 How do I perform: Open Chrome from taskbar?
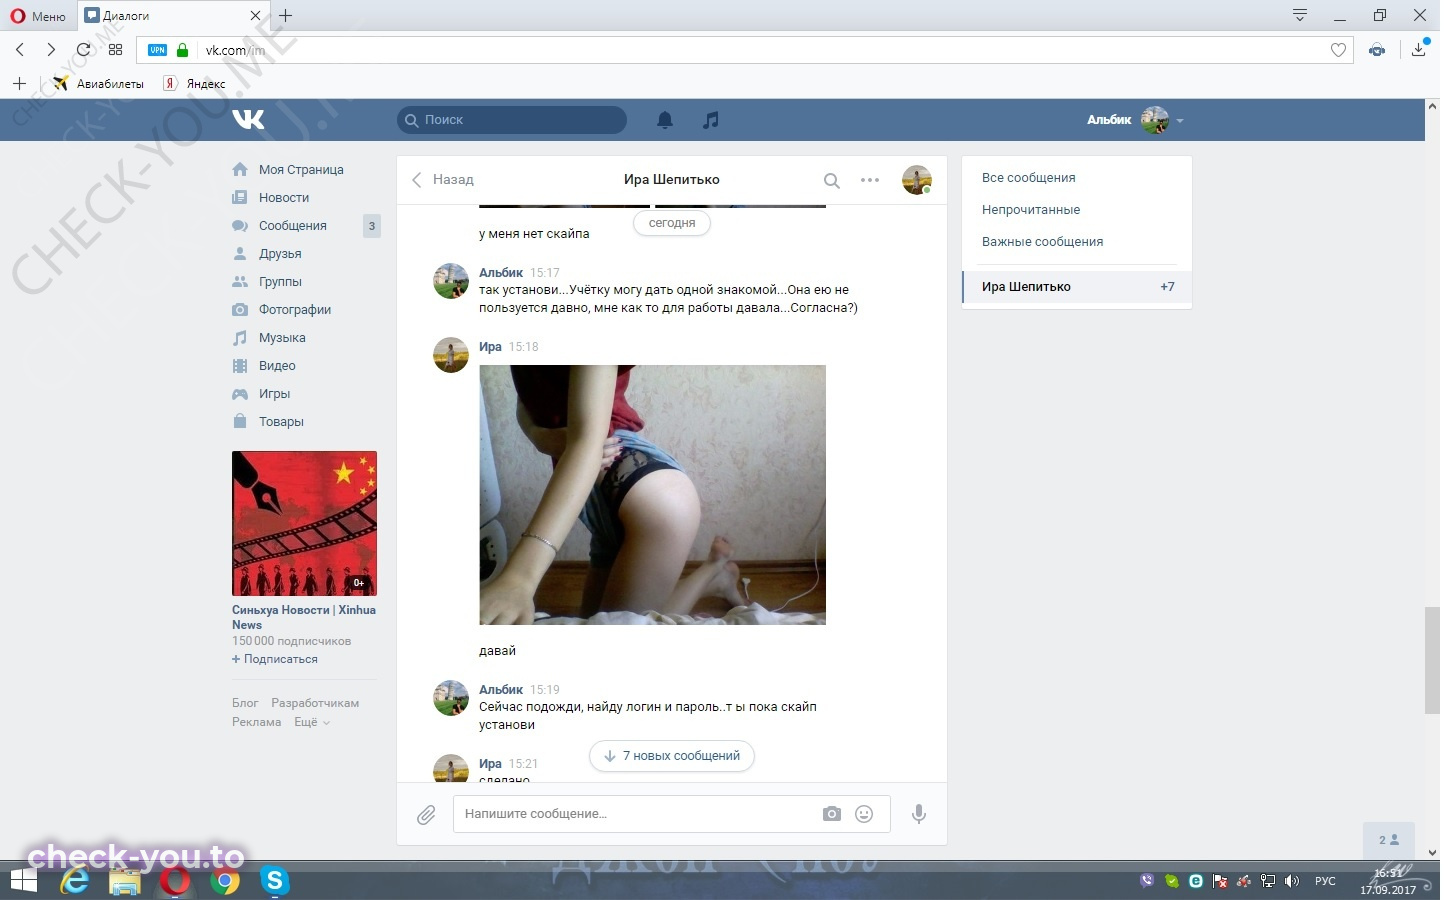click(x=225, y=881)
